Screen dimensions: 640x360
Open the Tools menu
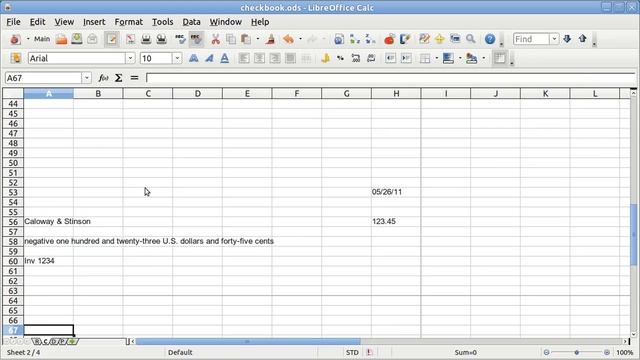pyautogui.click(x=162, y=22)
